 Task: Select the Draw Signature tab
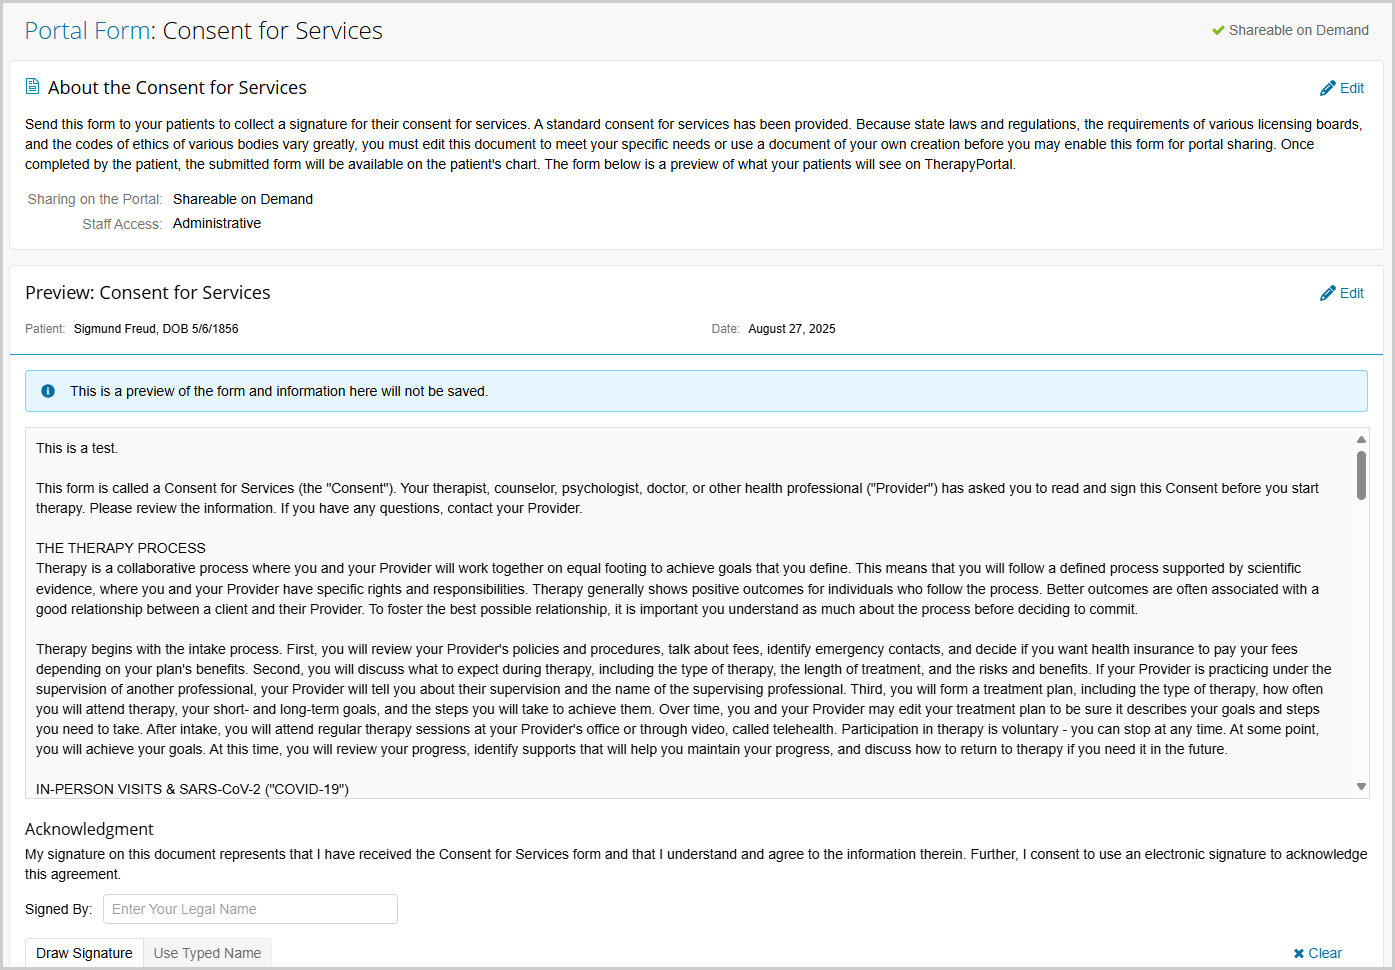point(83,952)
